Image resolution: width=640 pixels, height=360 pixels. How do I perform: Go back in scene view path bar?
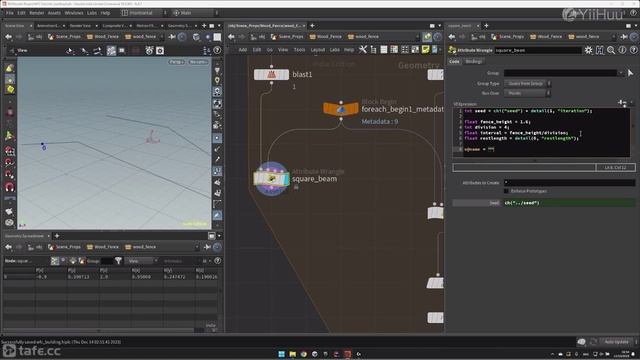coord(8,37)
